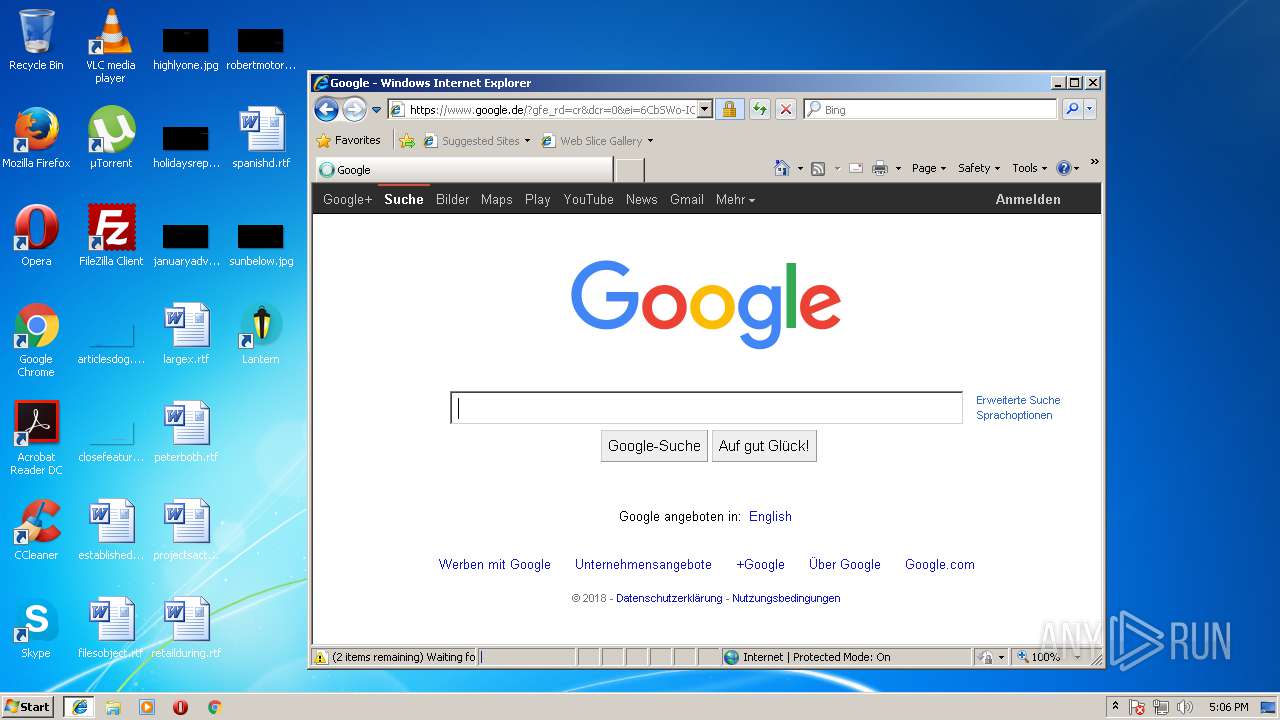Click the Read Mail icon

(856, 168)
